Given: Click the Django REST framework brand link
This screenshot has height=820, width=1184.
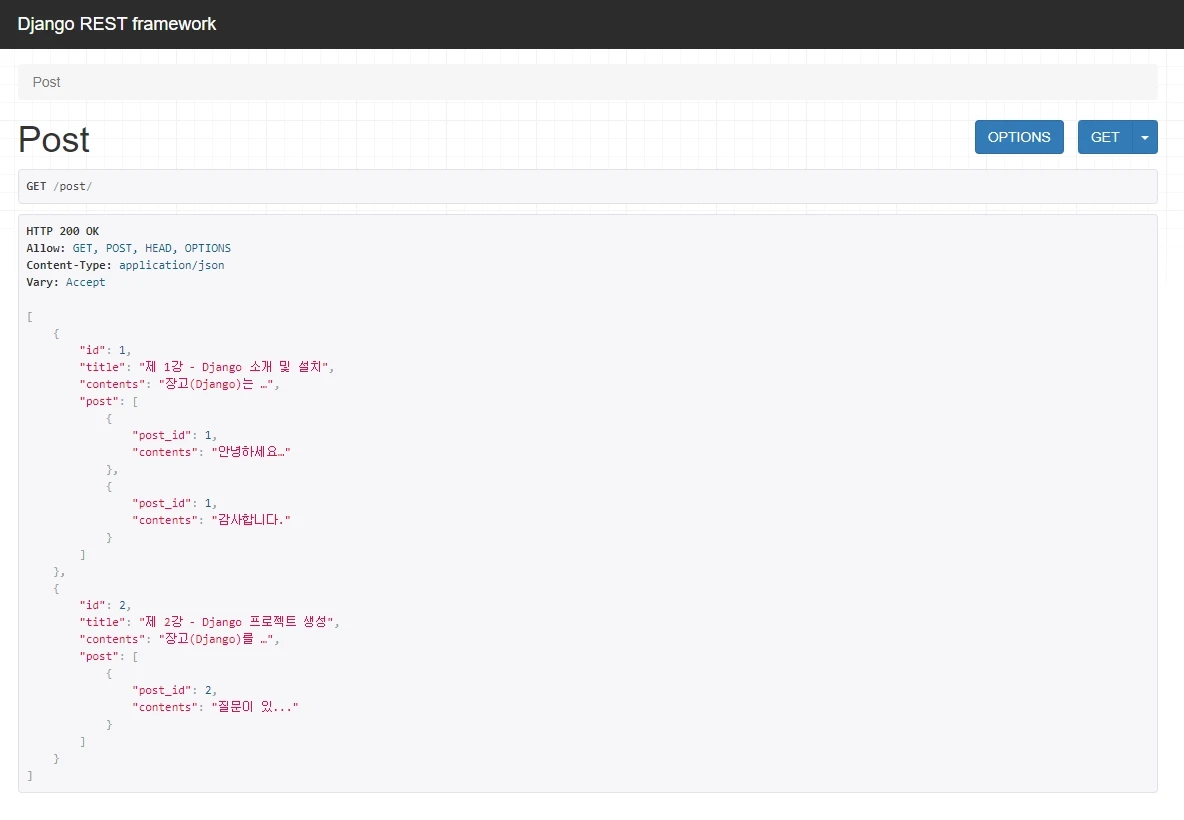Looking at the screenshot, I should (x=117, y=24).
